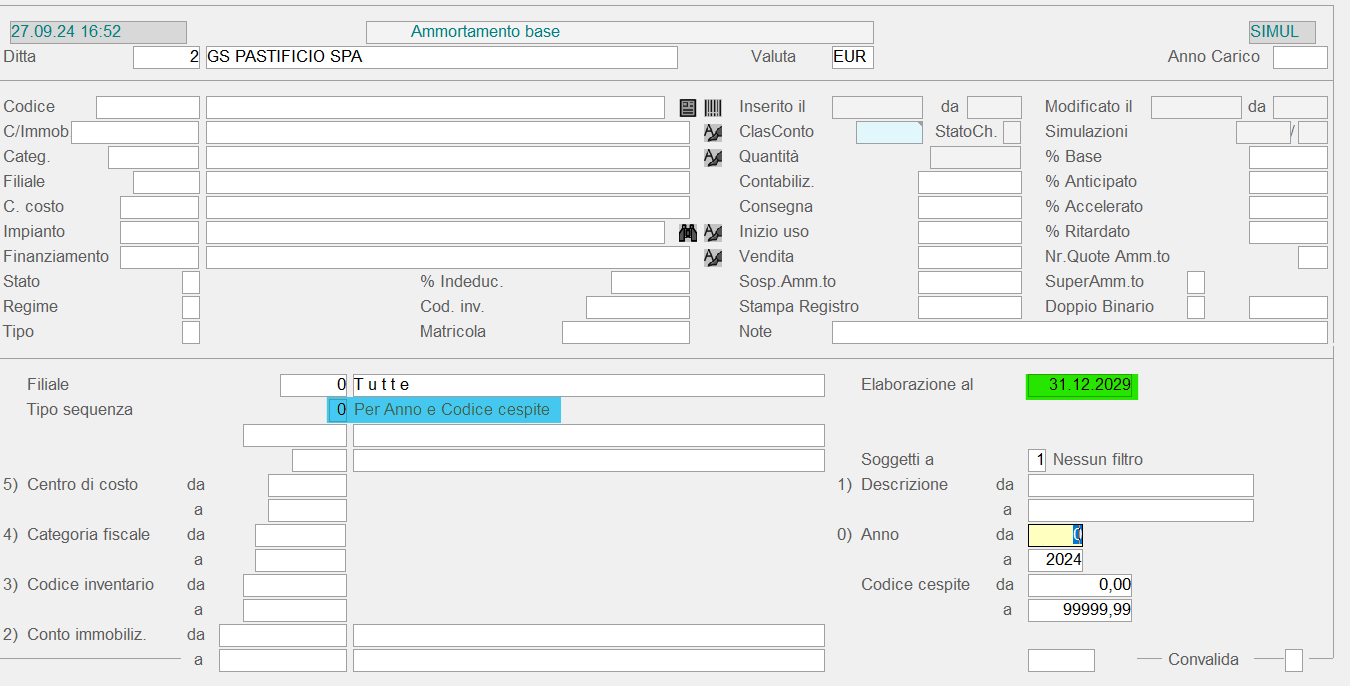The height and width of the screenshot is (686, 1350).
Task: Click the barcode icon in the Codice row
Action: pyautogui.click(x=713, y=108)
